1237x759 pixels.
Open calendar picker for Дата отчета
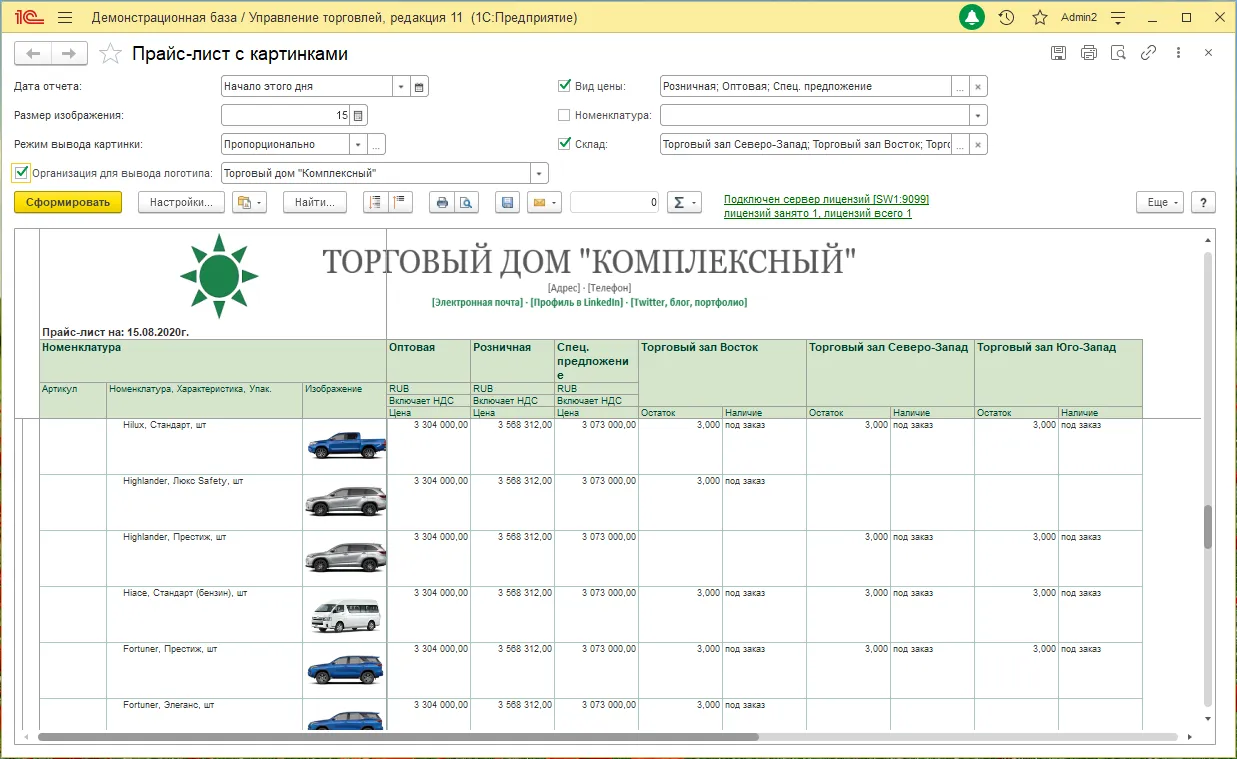pyautogui.click(x=420, y=87)
